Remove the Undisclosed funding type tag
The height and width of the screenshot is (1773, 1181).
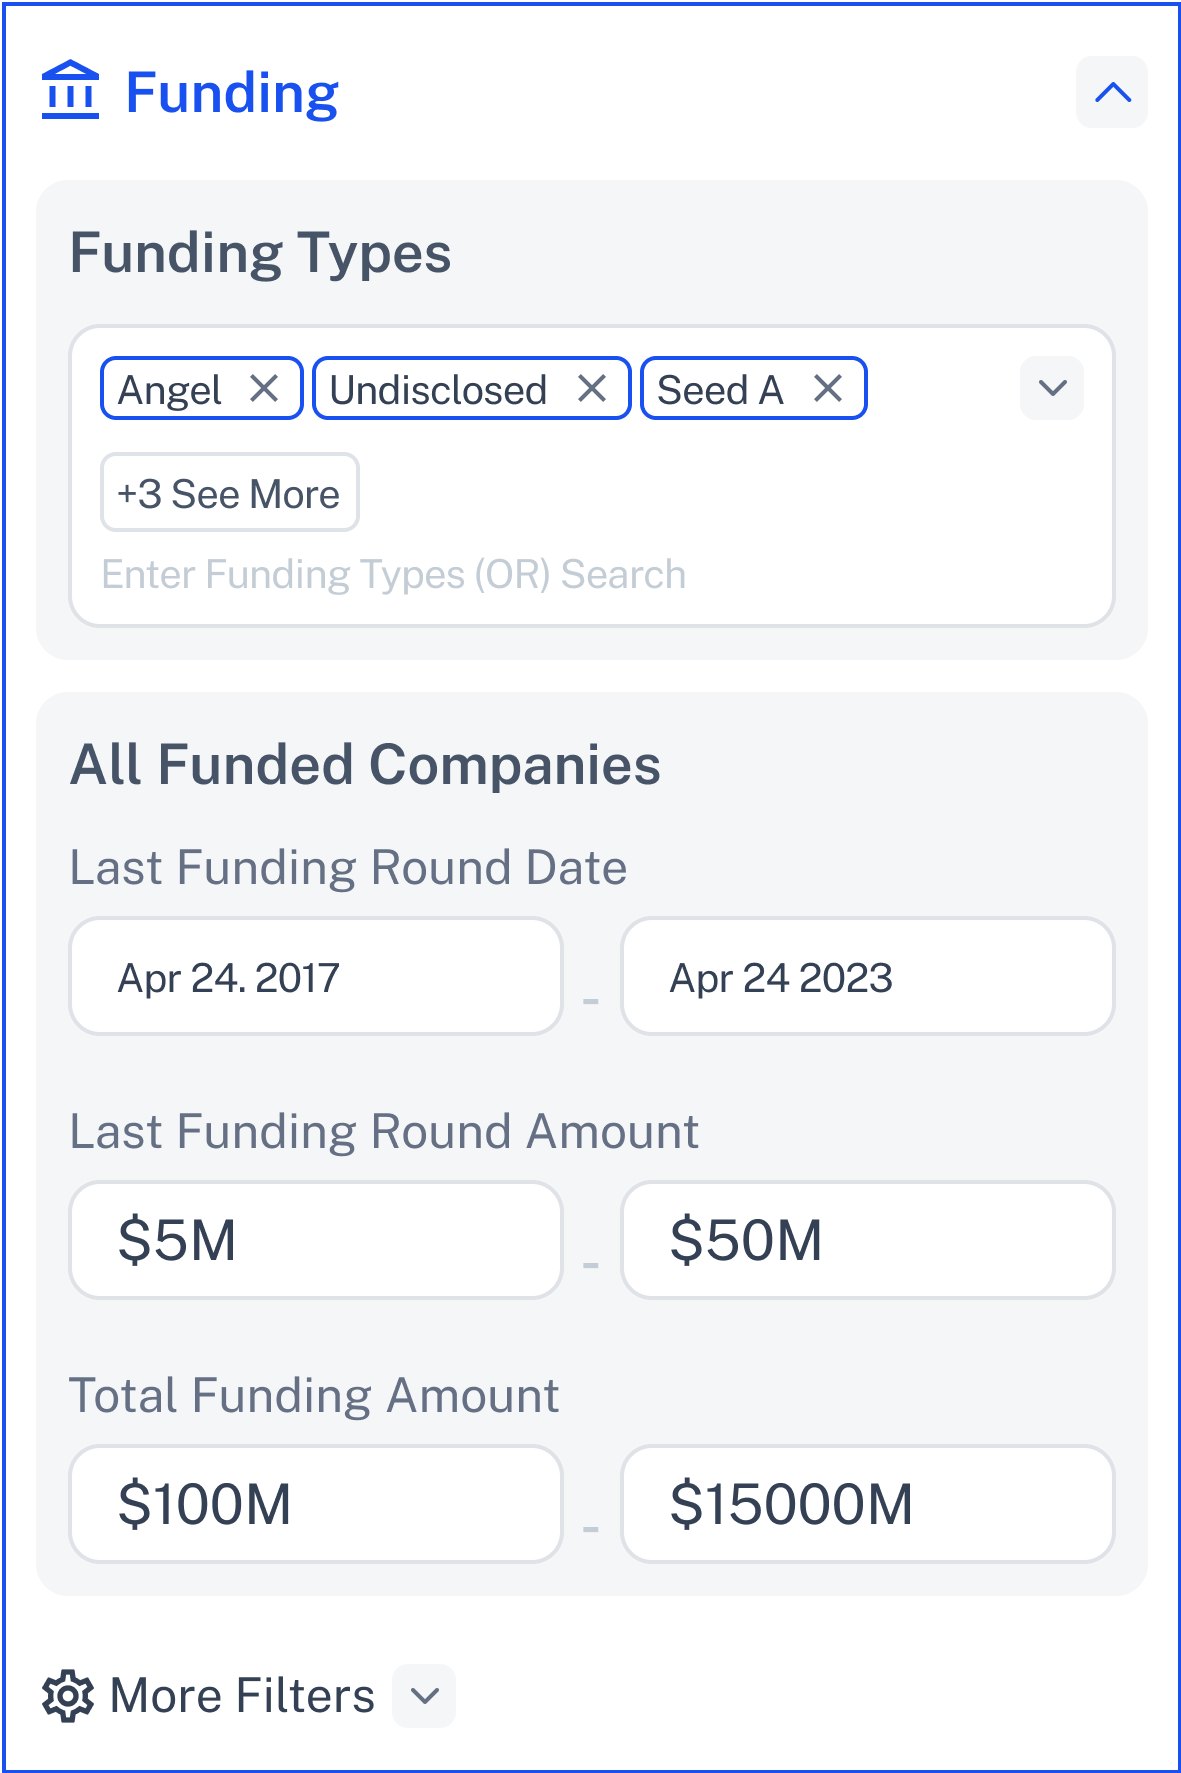592,388
